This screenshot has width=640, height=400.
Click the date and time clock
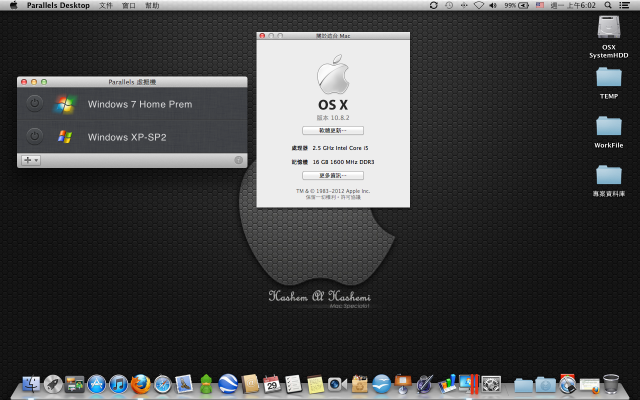573,5
